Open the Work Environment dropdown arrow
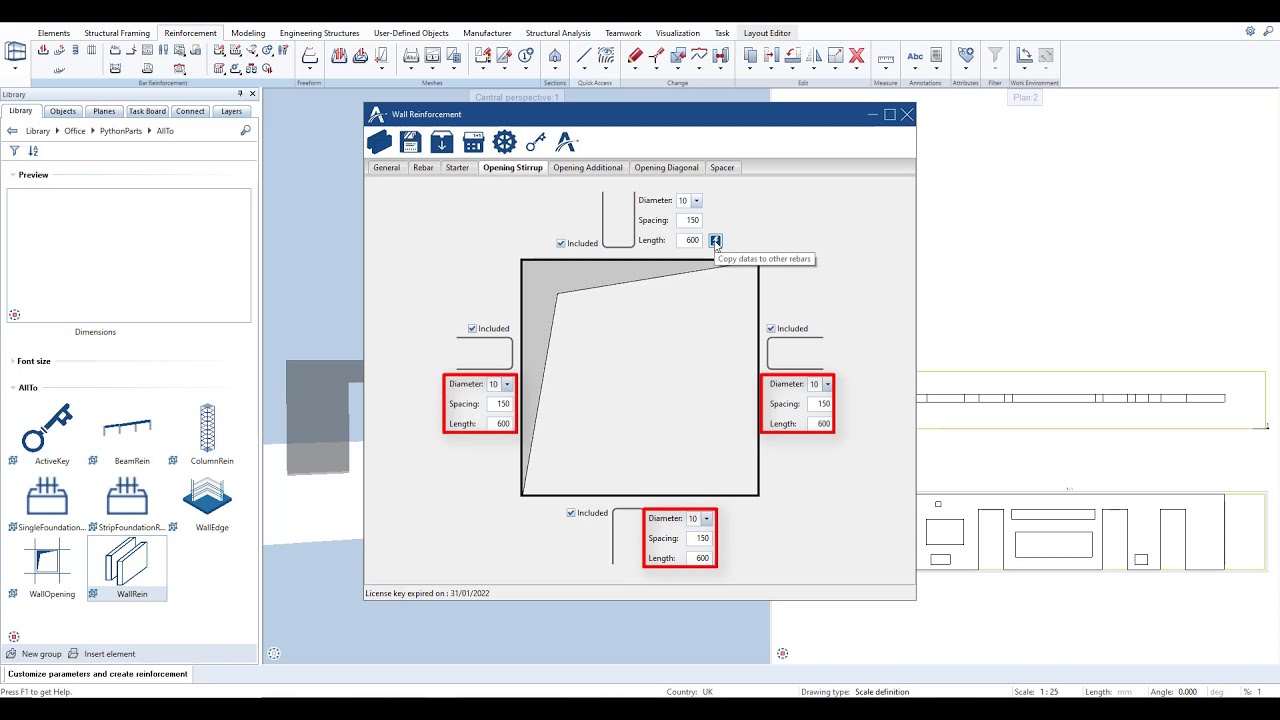Viewport: 1280px width, 720px height. click(x=1025, y=68)
